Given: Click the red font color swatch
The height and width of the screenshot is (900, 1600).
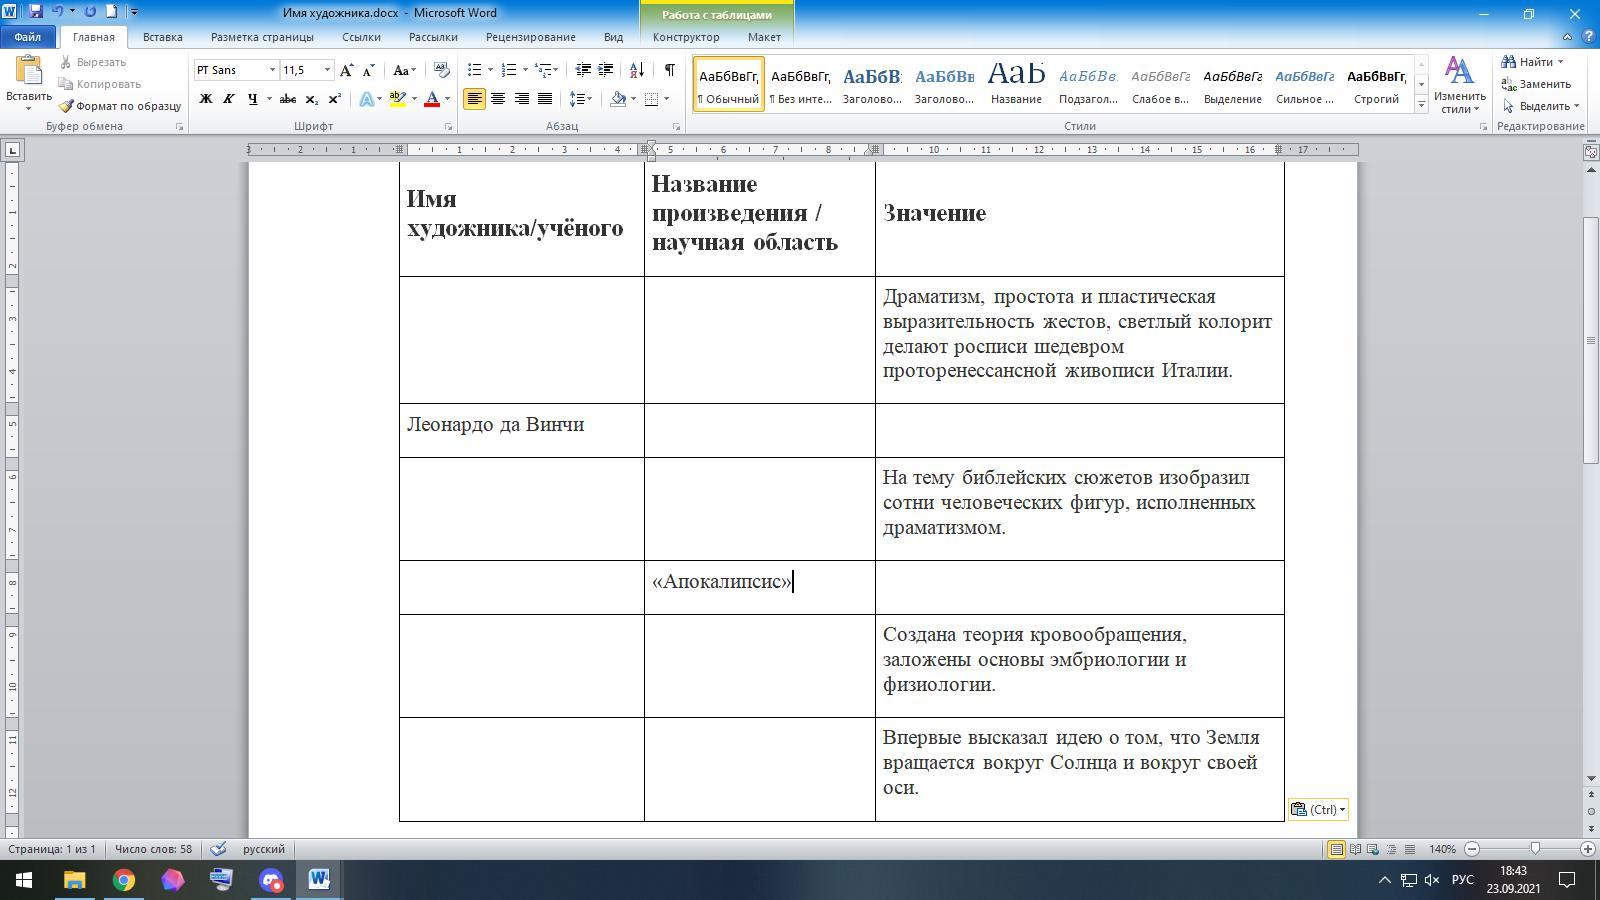Looking at the screenshot, I should [x=432, y=99].
